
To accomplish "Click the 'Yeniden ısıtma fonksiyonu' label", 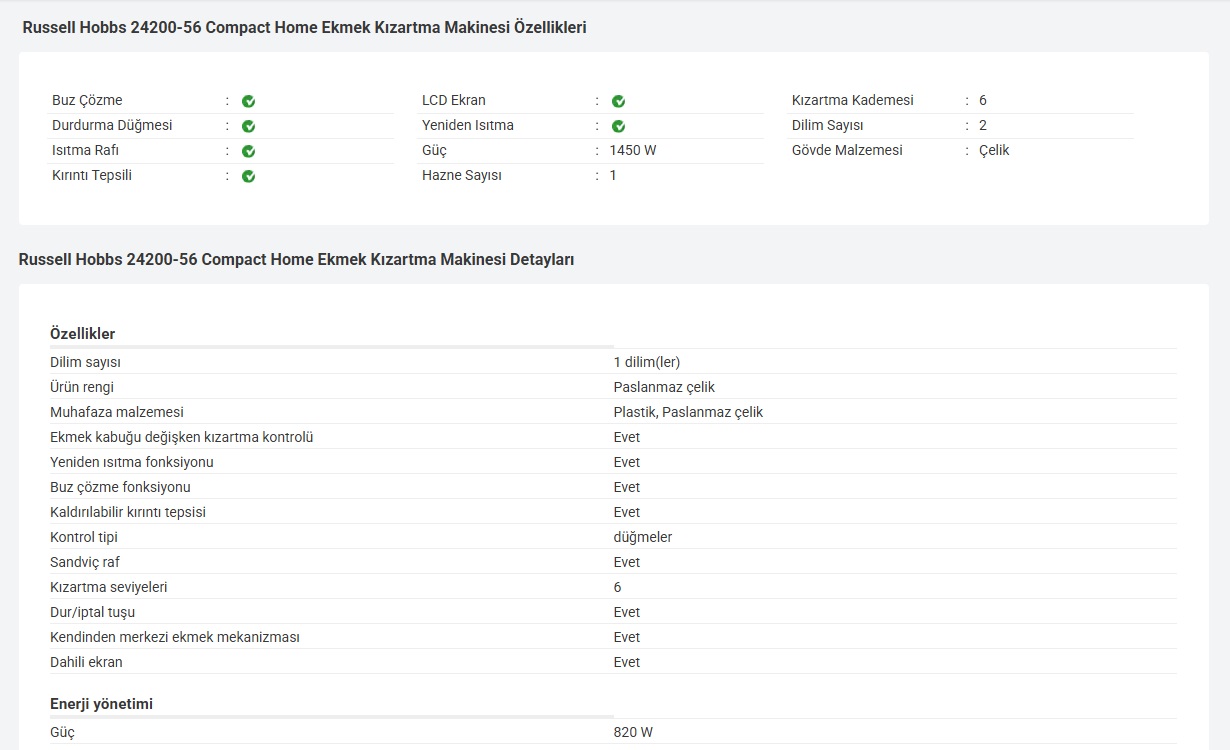I will point(132,462).
